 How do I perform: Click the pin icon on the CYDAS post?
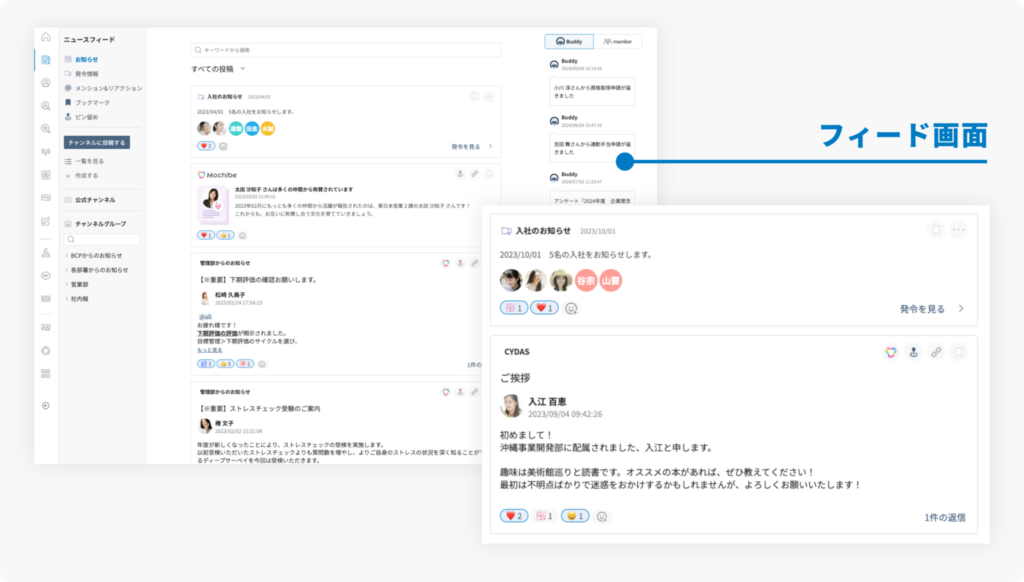tap(912, 352)
